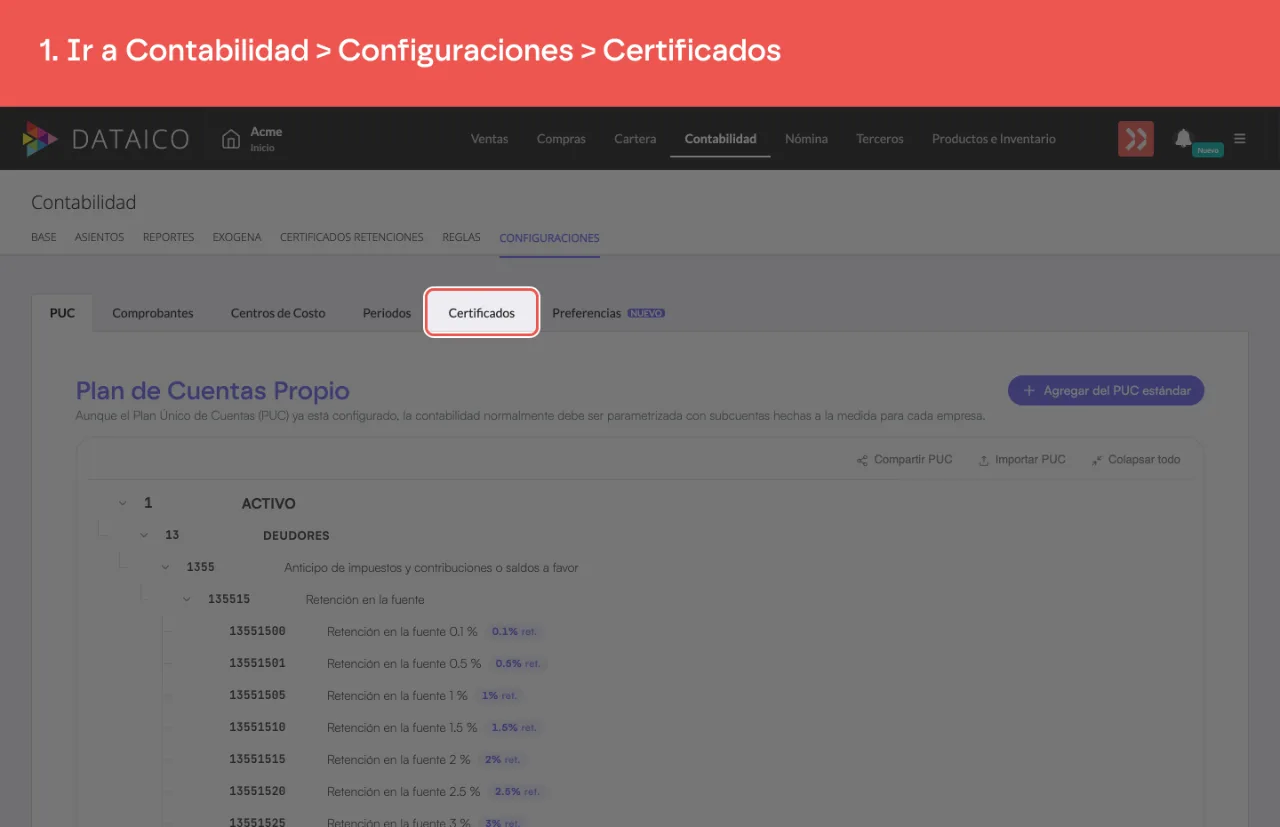
Task: Switch to the REPORTES sub-tab
Action: tap(168, 238)
